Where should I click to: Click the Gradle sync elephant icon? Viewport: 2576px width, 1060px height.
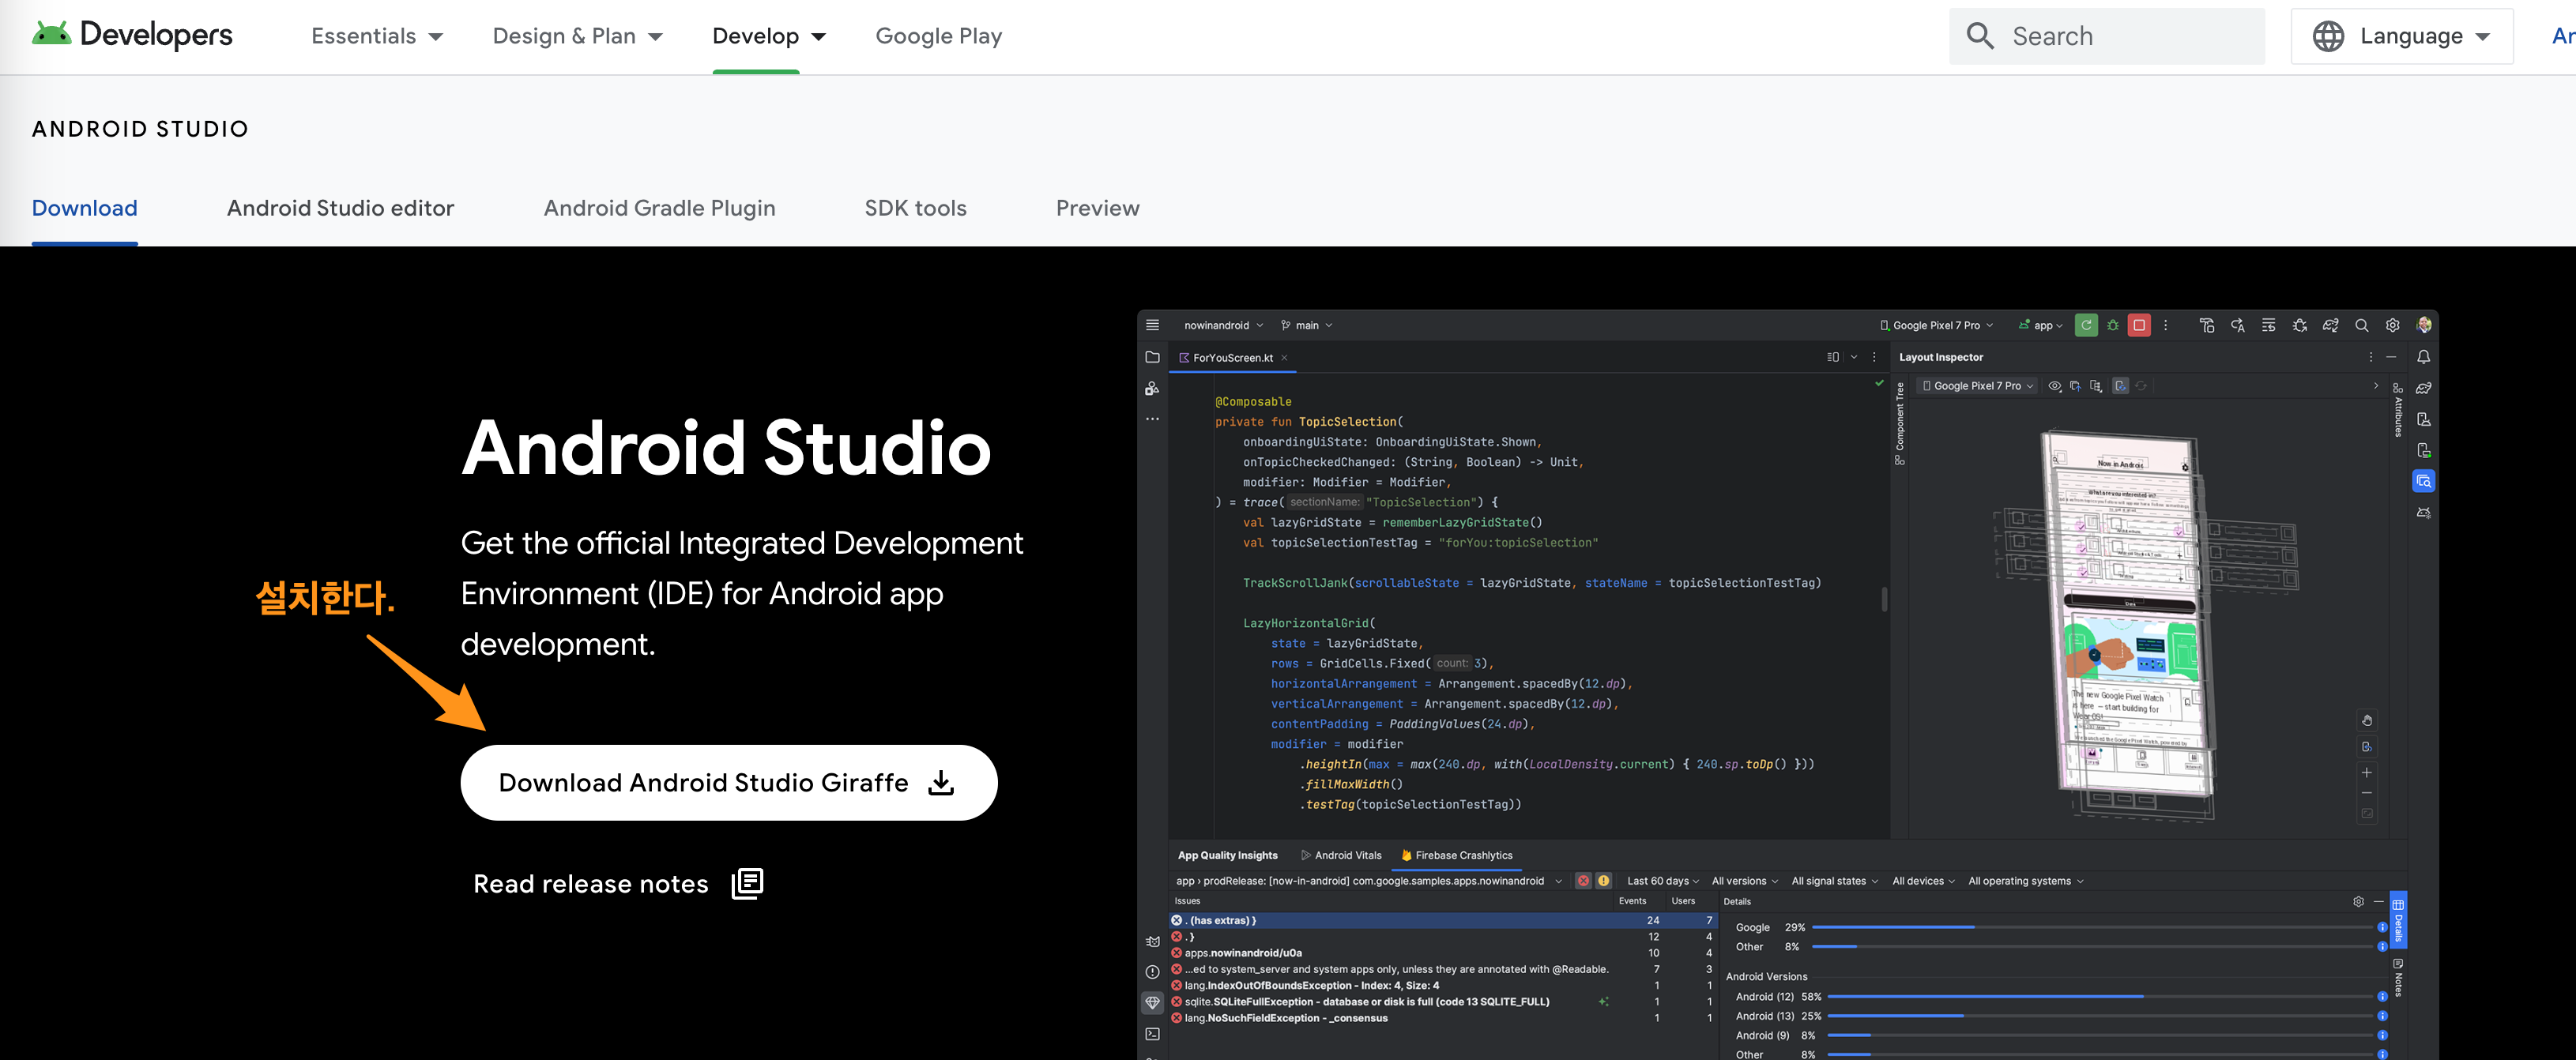click(2331, 325)
